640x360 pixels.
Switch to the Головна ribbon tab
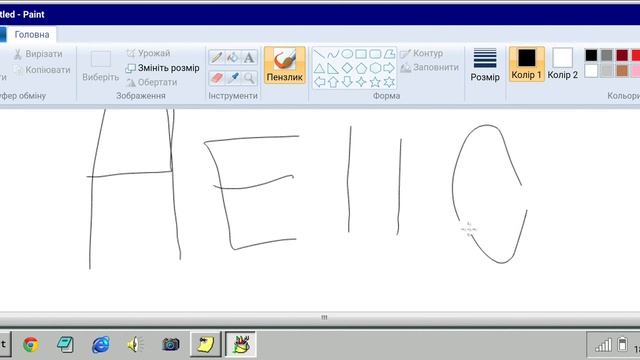32,35
